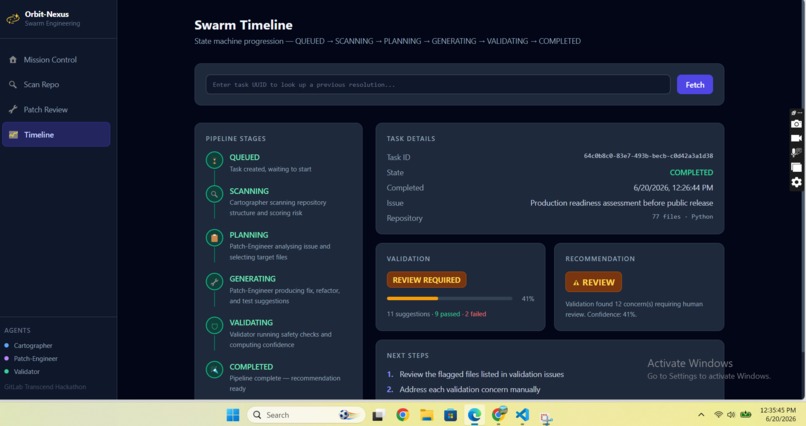
Task: Click the Swarm Timeline heading
Action: click(243, 25)
